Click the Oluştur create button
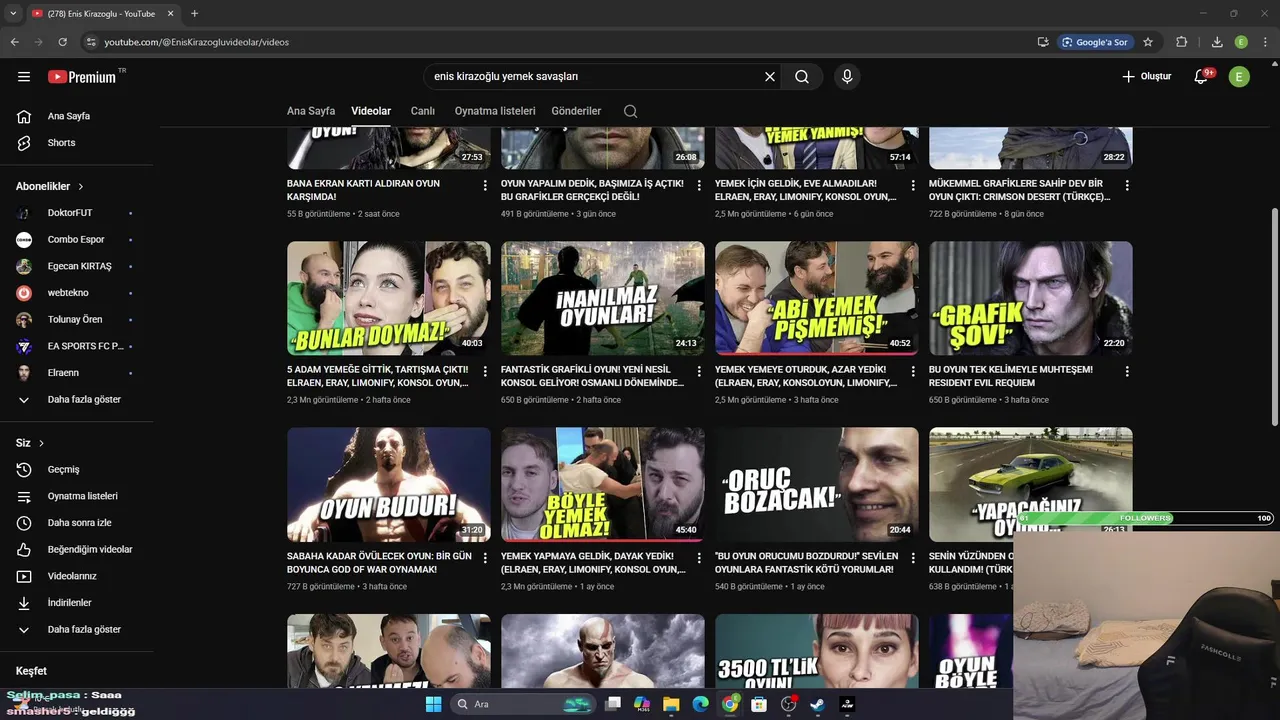1280x720 pixels. [x=1146, y=77]
